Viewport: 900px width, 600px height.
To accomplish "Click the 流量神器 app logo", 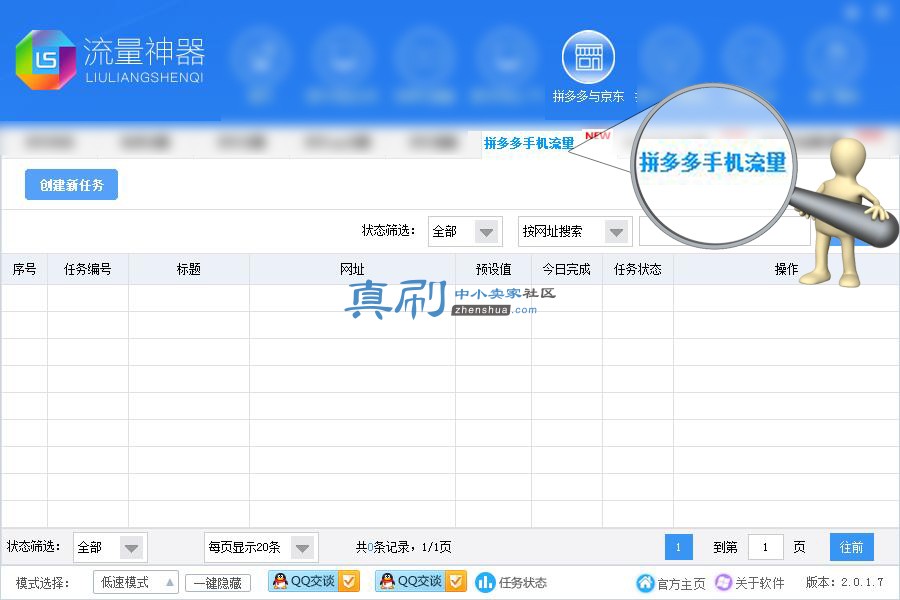I will pos(46,60).
